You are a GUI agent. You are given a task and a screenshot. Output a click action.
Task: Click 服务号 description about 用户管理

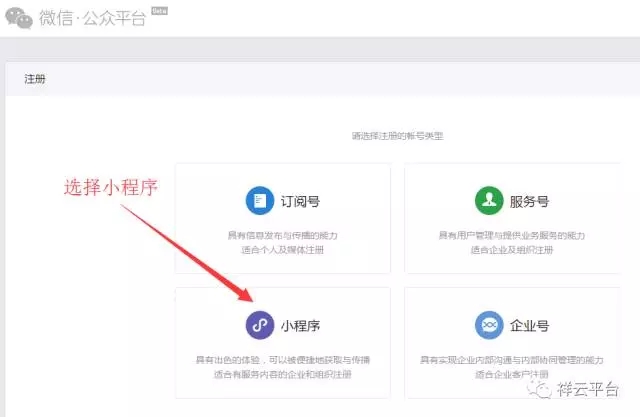coord(512,235)
